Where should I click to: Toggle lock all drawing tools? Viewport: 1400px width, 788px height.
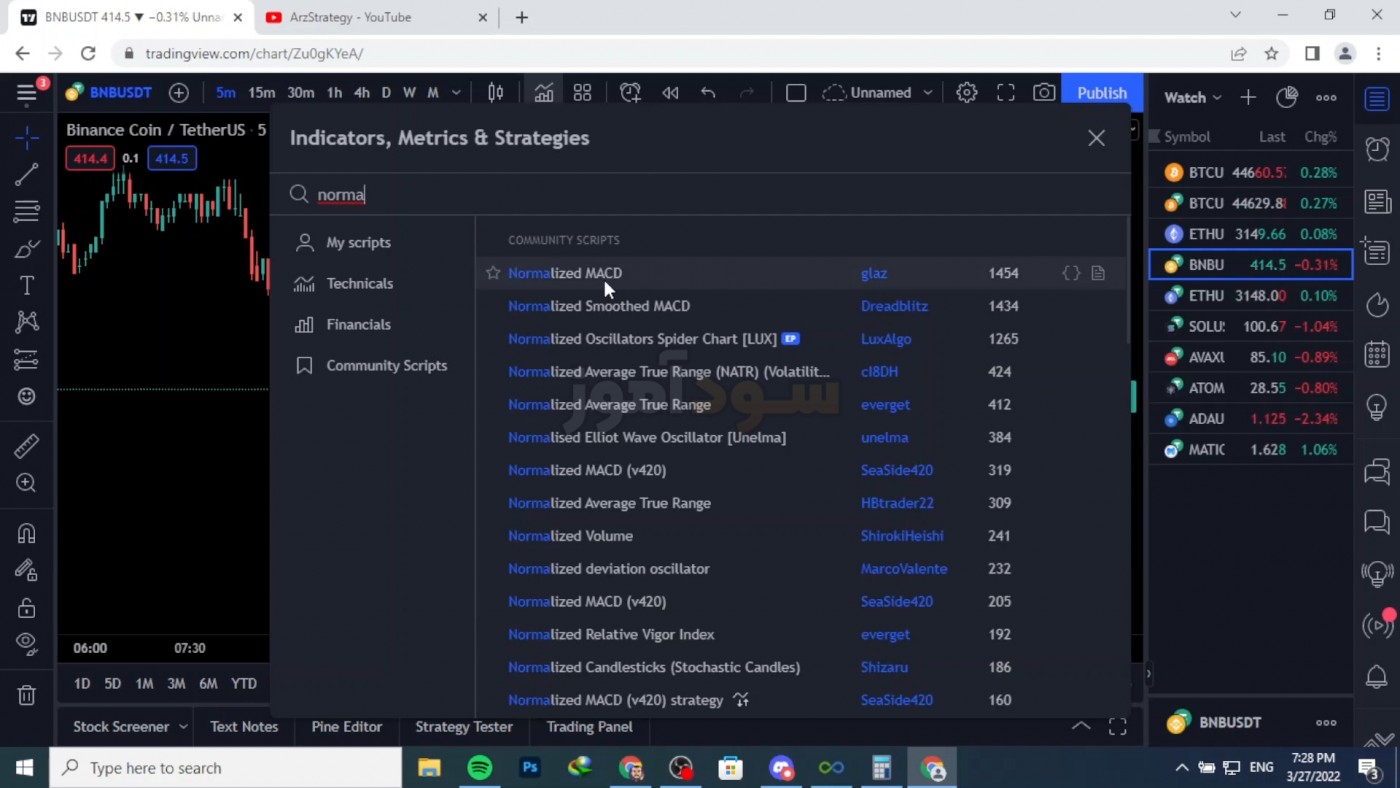pyautogui.click(x=27, y=607)
